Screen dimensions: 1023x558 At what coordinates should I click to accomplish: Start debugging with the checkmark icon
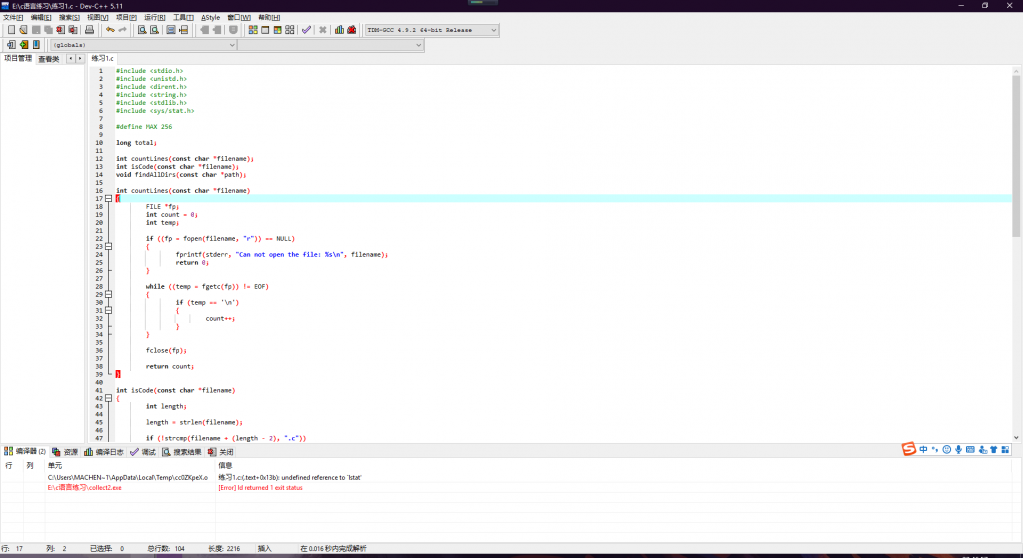tap(306, 30)
